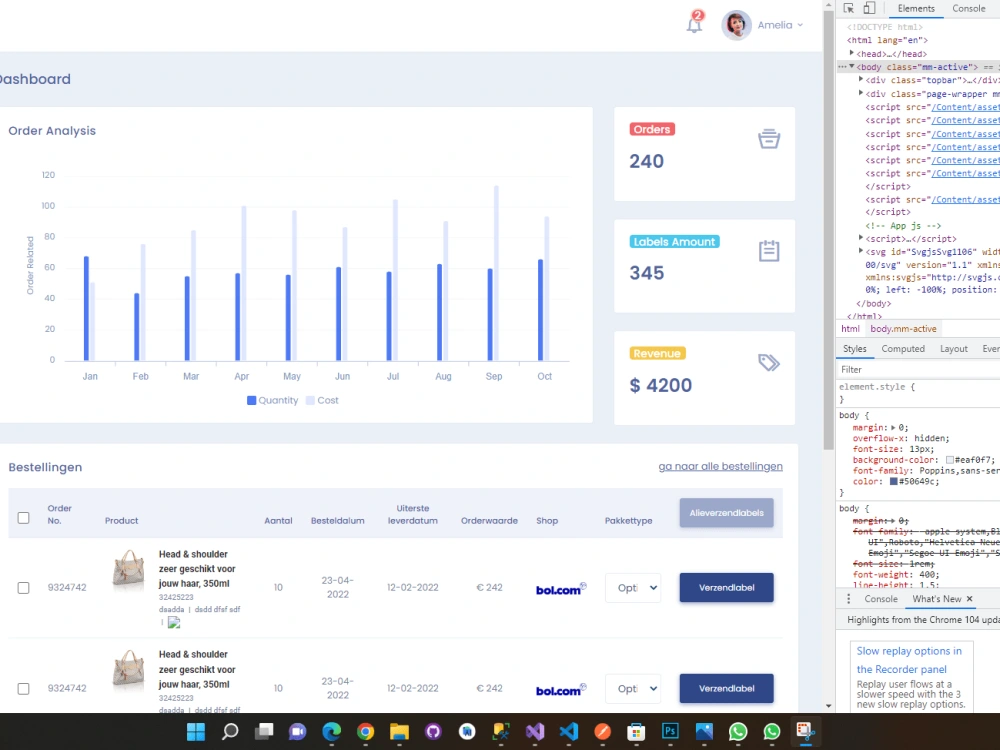Open Task View from taskbar
Viewport: 1000px width, 750px height.
tap(264, 732)
